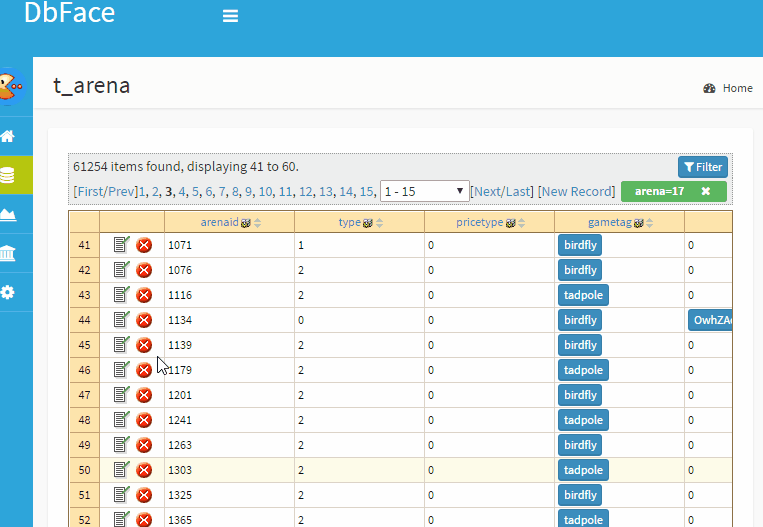
Task: Select the database icon in sidebar
Action: 7,175
